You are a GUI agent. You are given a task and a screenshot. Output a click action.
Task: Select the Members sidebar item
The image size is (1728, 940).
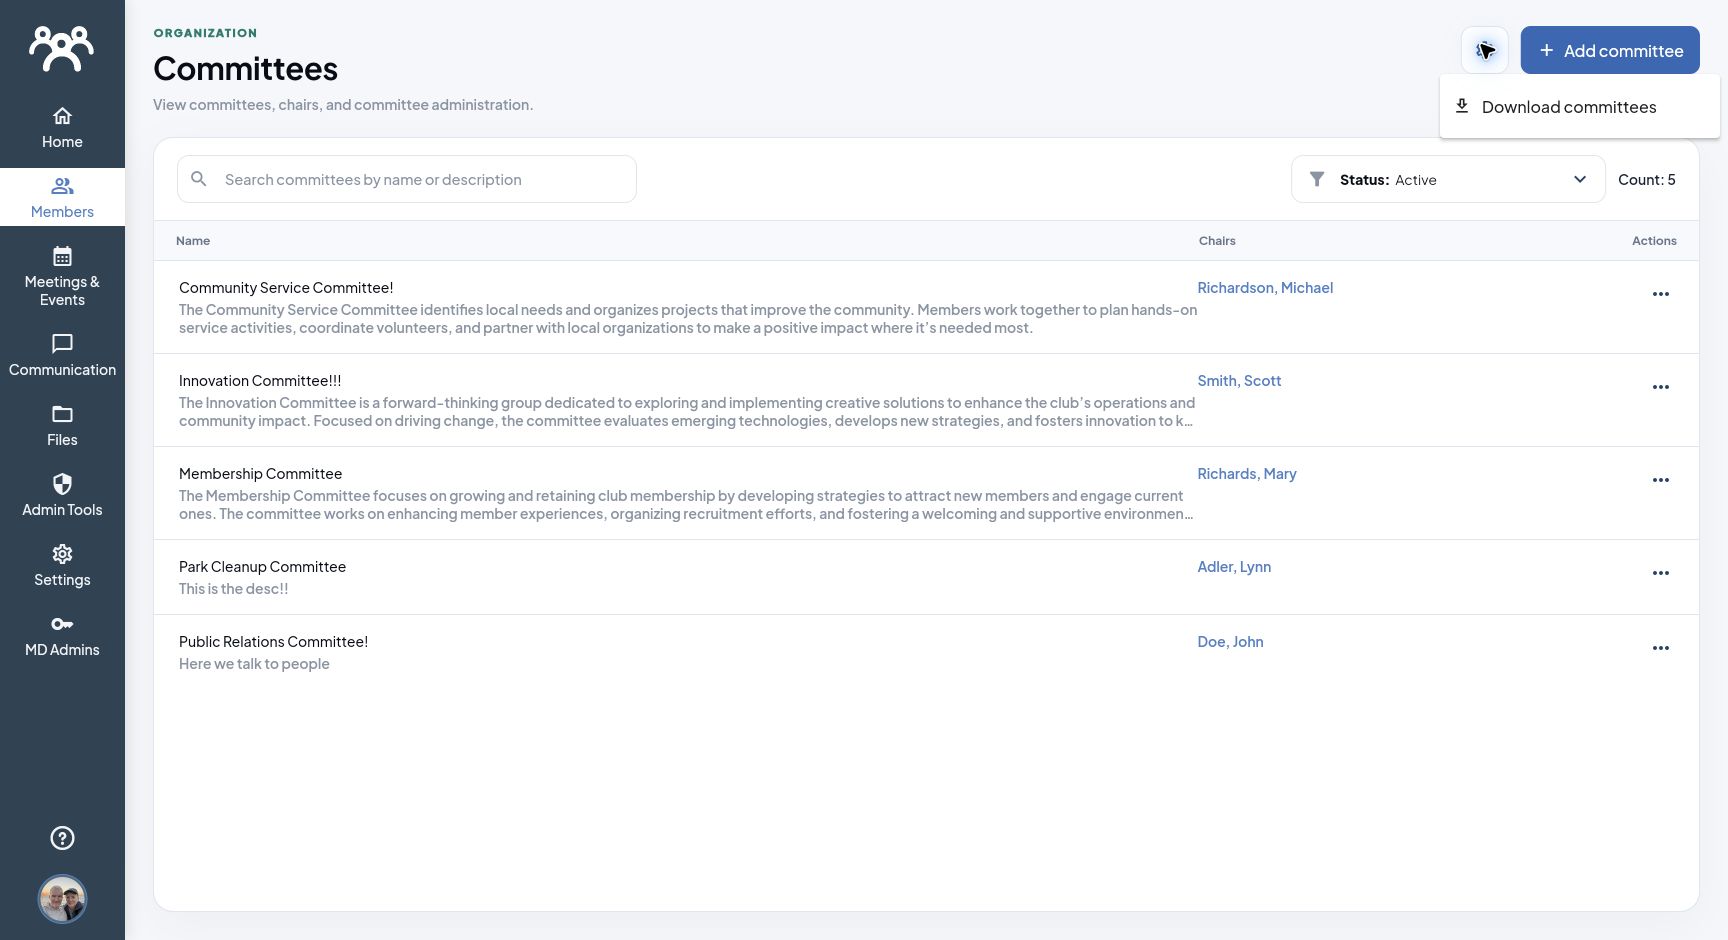point(62,198)
